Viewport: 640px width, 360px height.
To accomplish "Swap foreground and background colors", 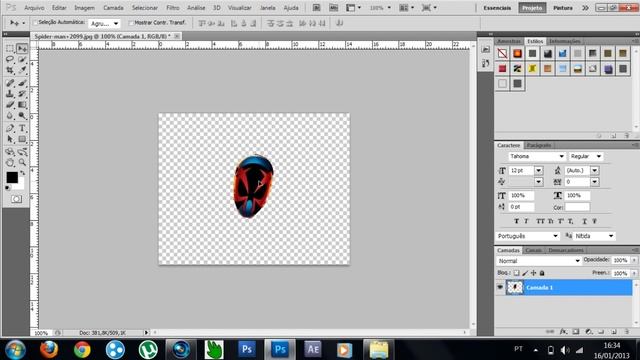I will click(x=23, y=173).
